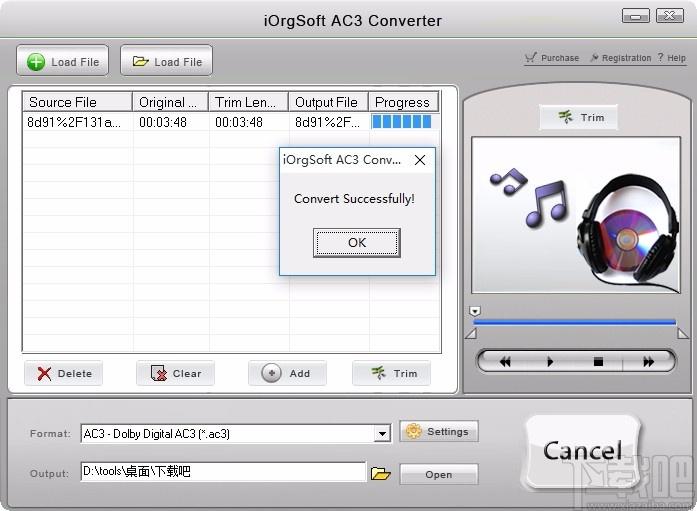Click the left trim start triangle marker
The height and width of the screenshot is (511, 697).
click(x=471, y=333)
